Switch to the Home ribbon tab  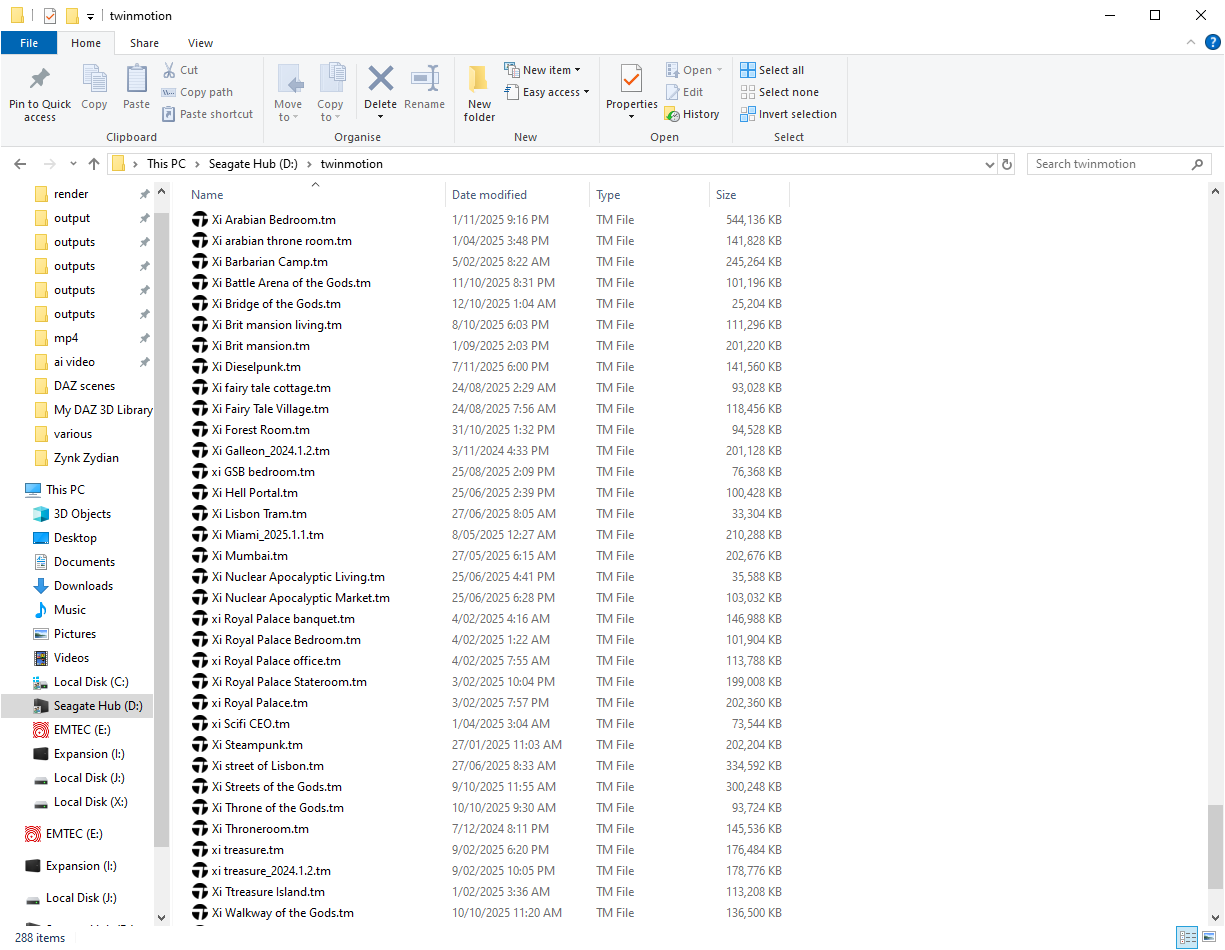(x=86, y=43)
